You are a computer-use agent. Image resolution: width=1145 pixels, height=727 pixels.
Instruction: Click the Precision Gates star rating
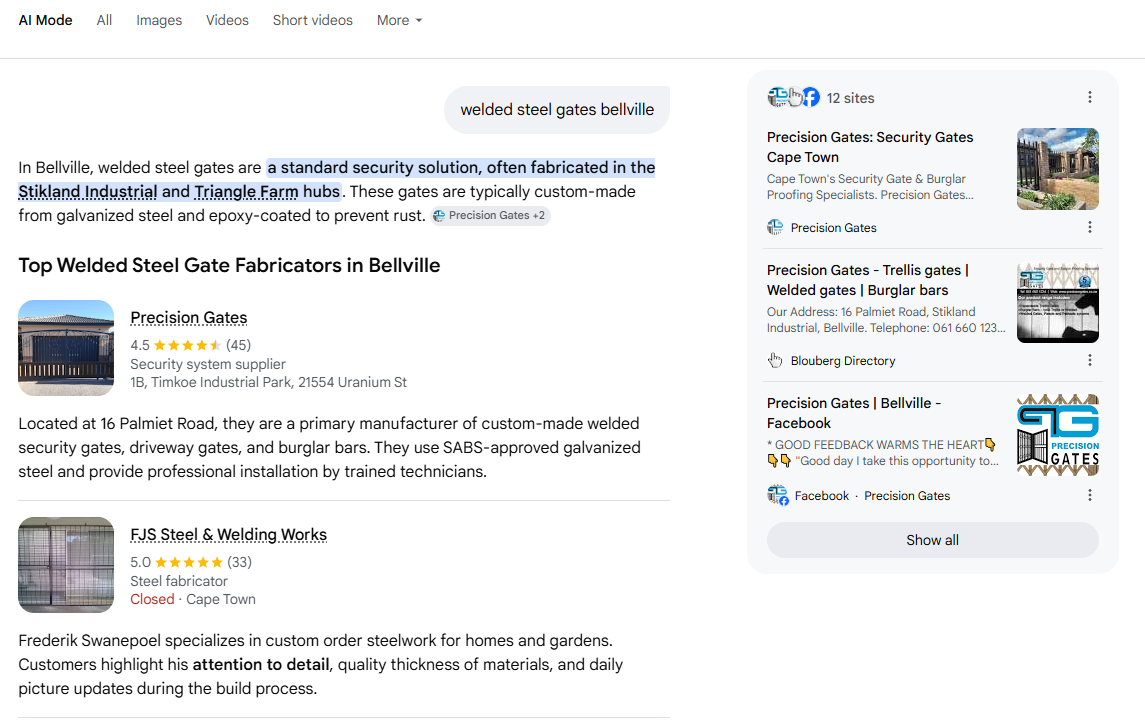click(x=187, y=345)
